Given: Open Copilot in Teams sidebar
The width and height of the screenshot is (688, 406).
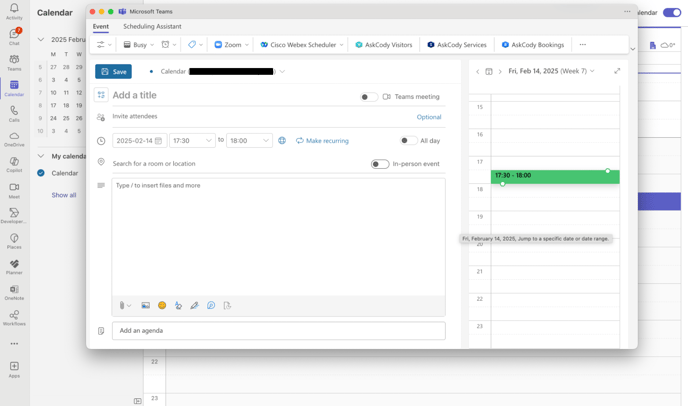Looking at the screenshot, I should click(14, 165).
